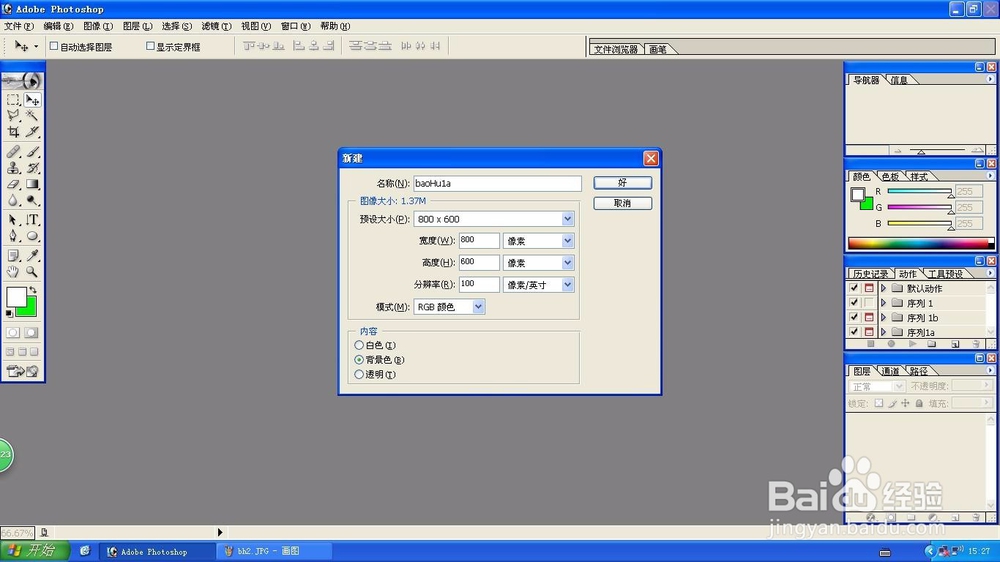Toggle checkmark for 序列1a action set
Image resolution: width=1000 pixels, height=562 pixels.
(854, 332)
